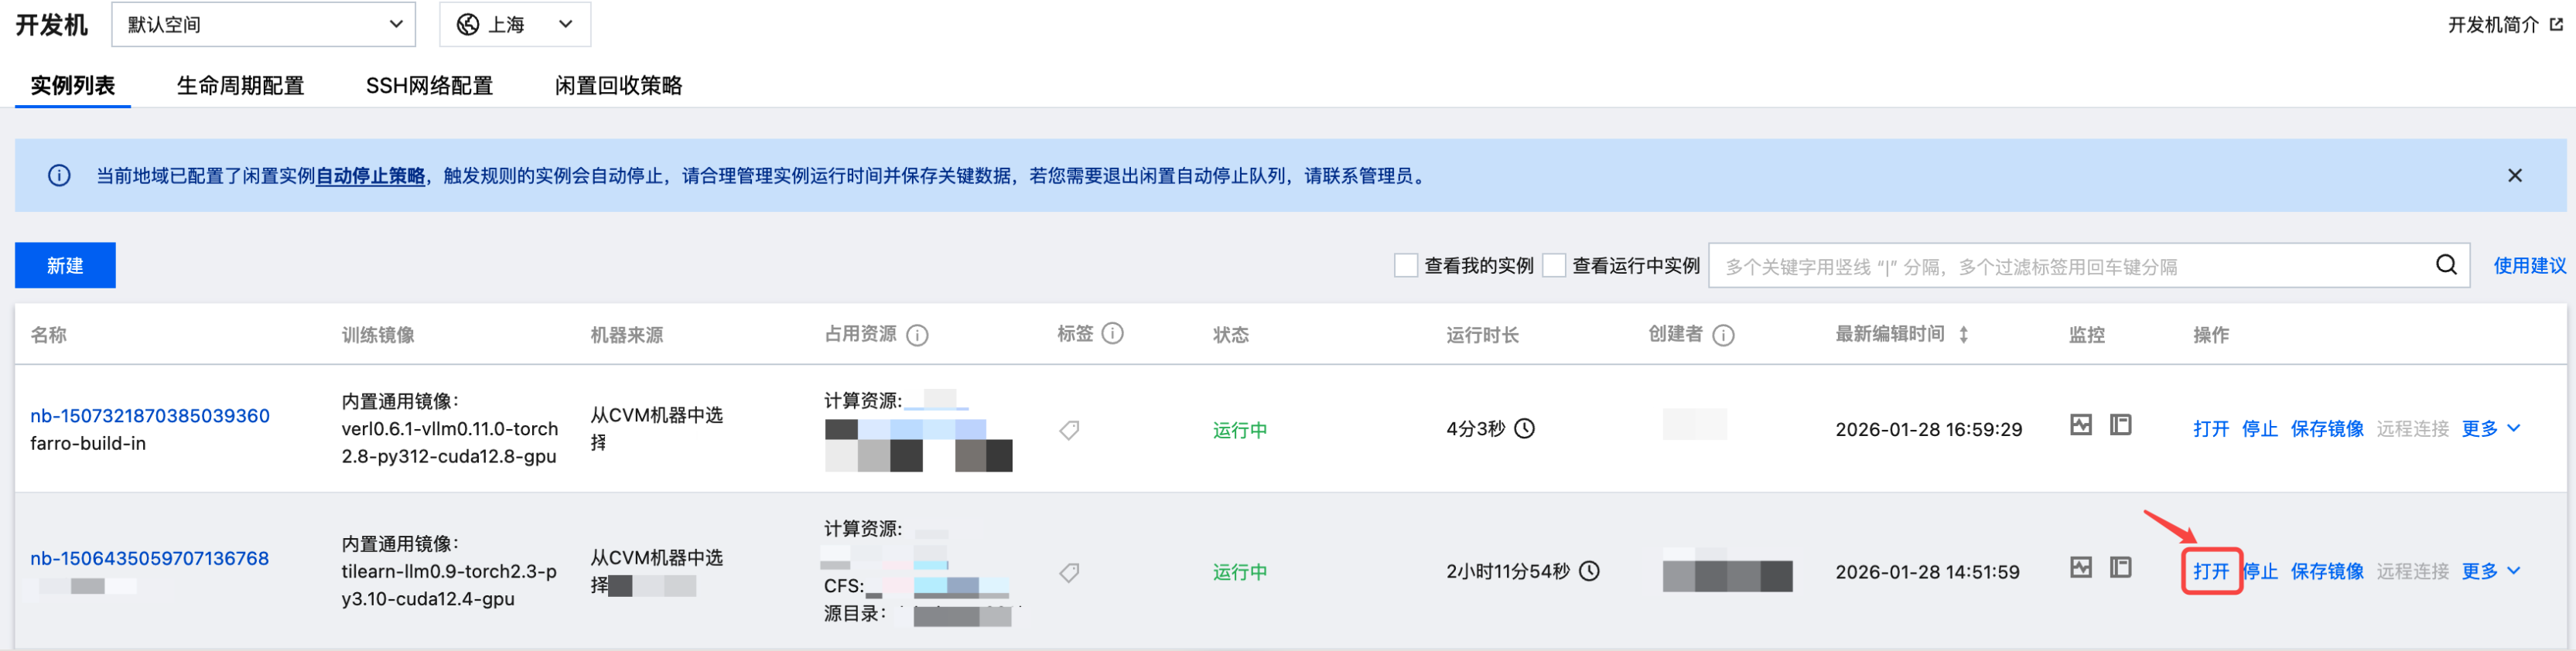Enable the 查看我的实例 checkbox
2576x651 pixels.
1406,265
